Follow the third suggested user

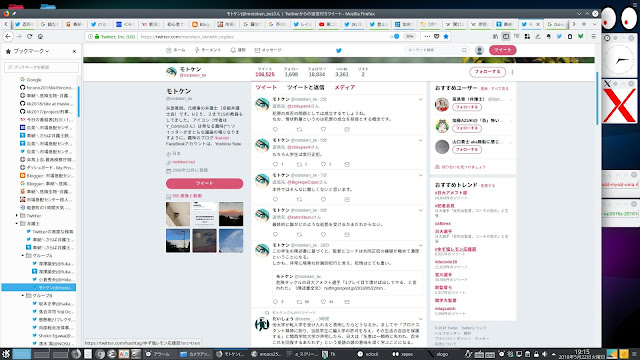[467, 150]
